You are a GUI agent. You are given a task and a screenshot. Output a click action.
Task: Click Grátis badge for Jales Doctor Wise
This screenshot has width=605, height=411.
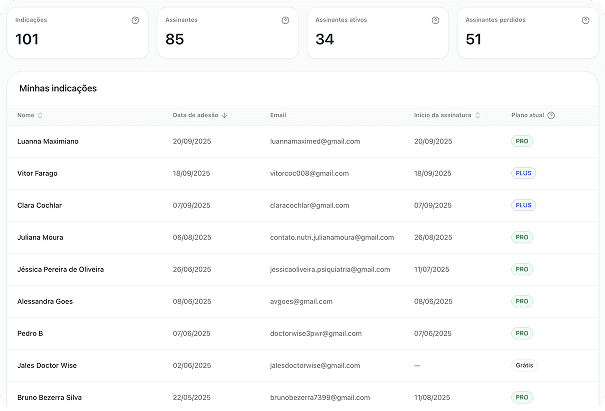click(524, 365)
